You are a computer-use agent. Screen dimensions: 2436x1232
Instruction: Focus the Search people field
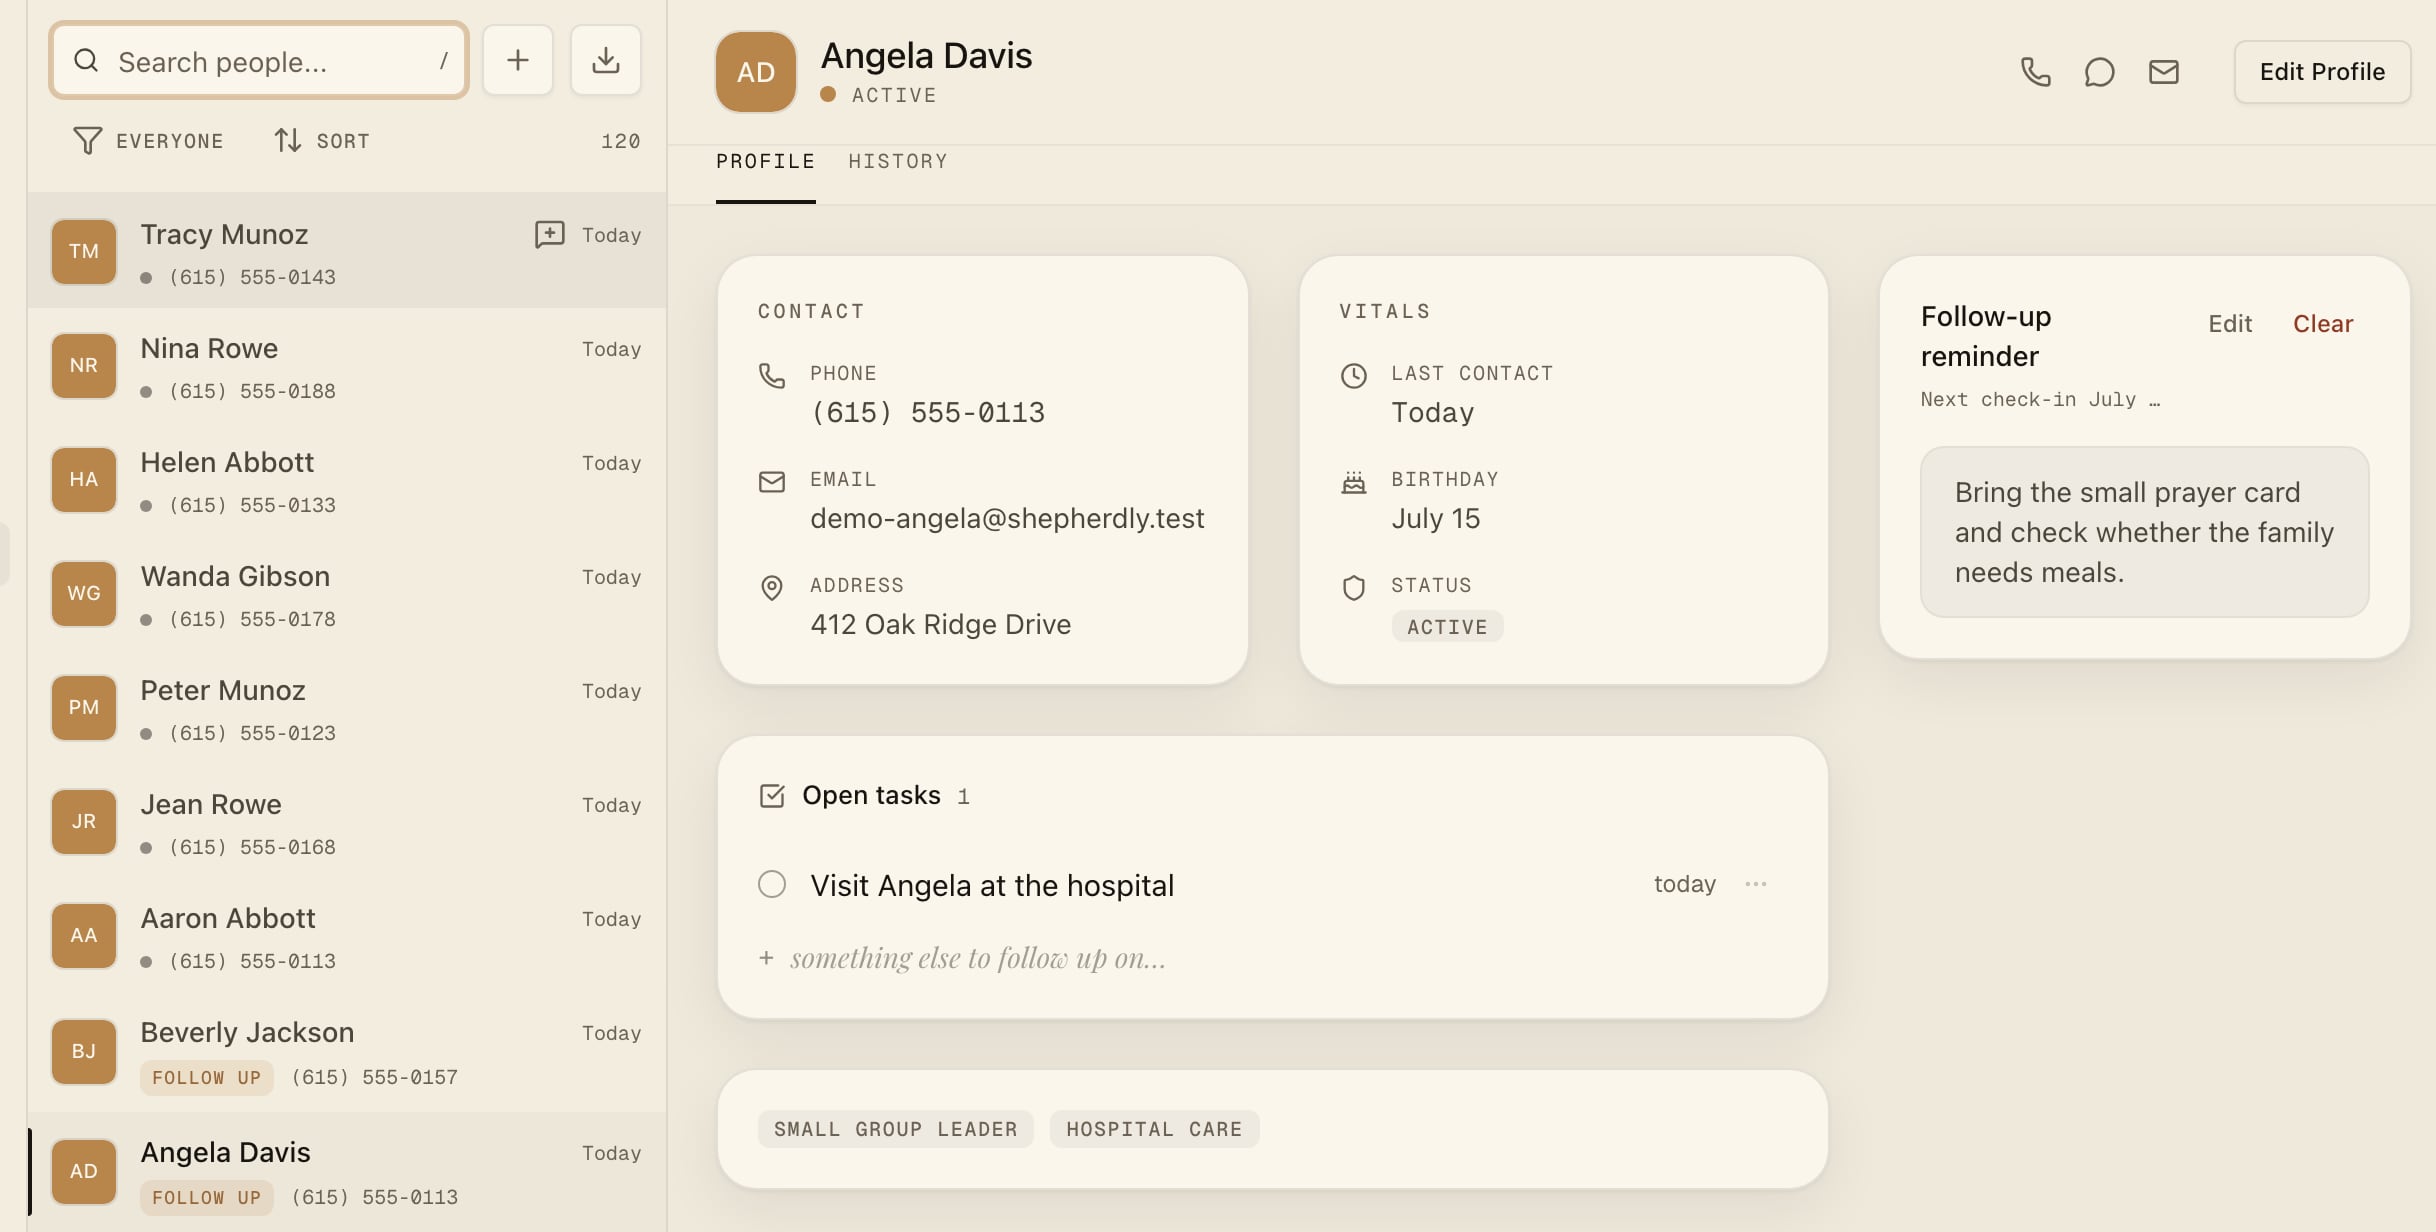(x=259, y=61)
